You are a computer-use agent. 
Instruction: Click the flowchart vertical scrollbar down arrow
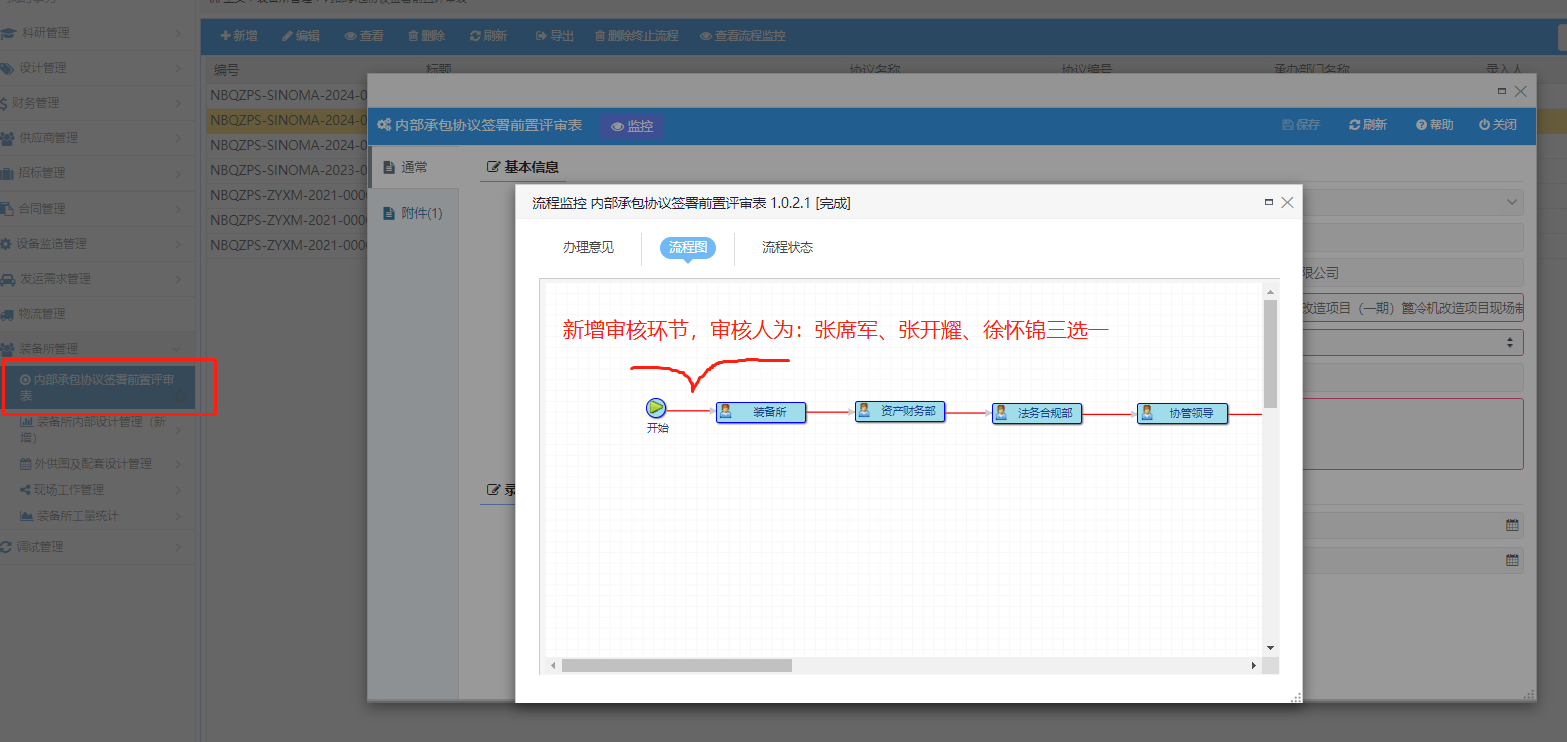1270,648
